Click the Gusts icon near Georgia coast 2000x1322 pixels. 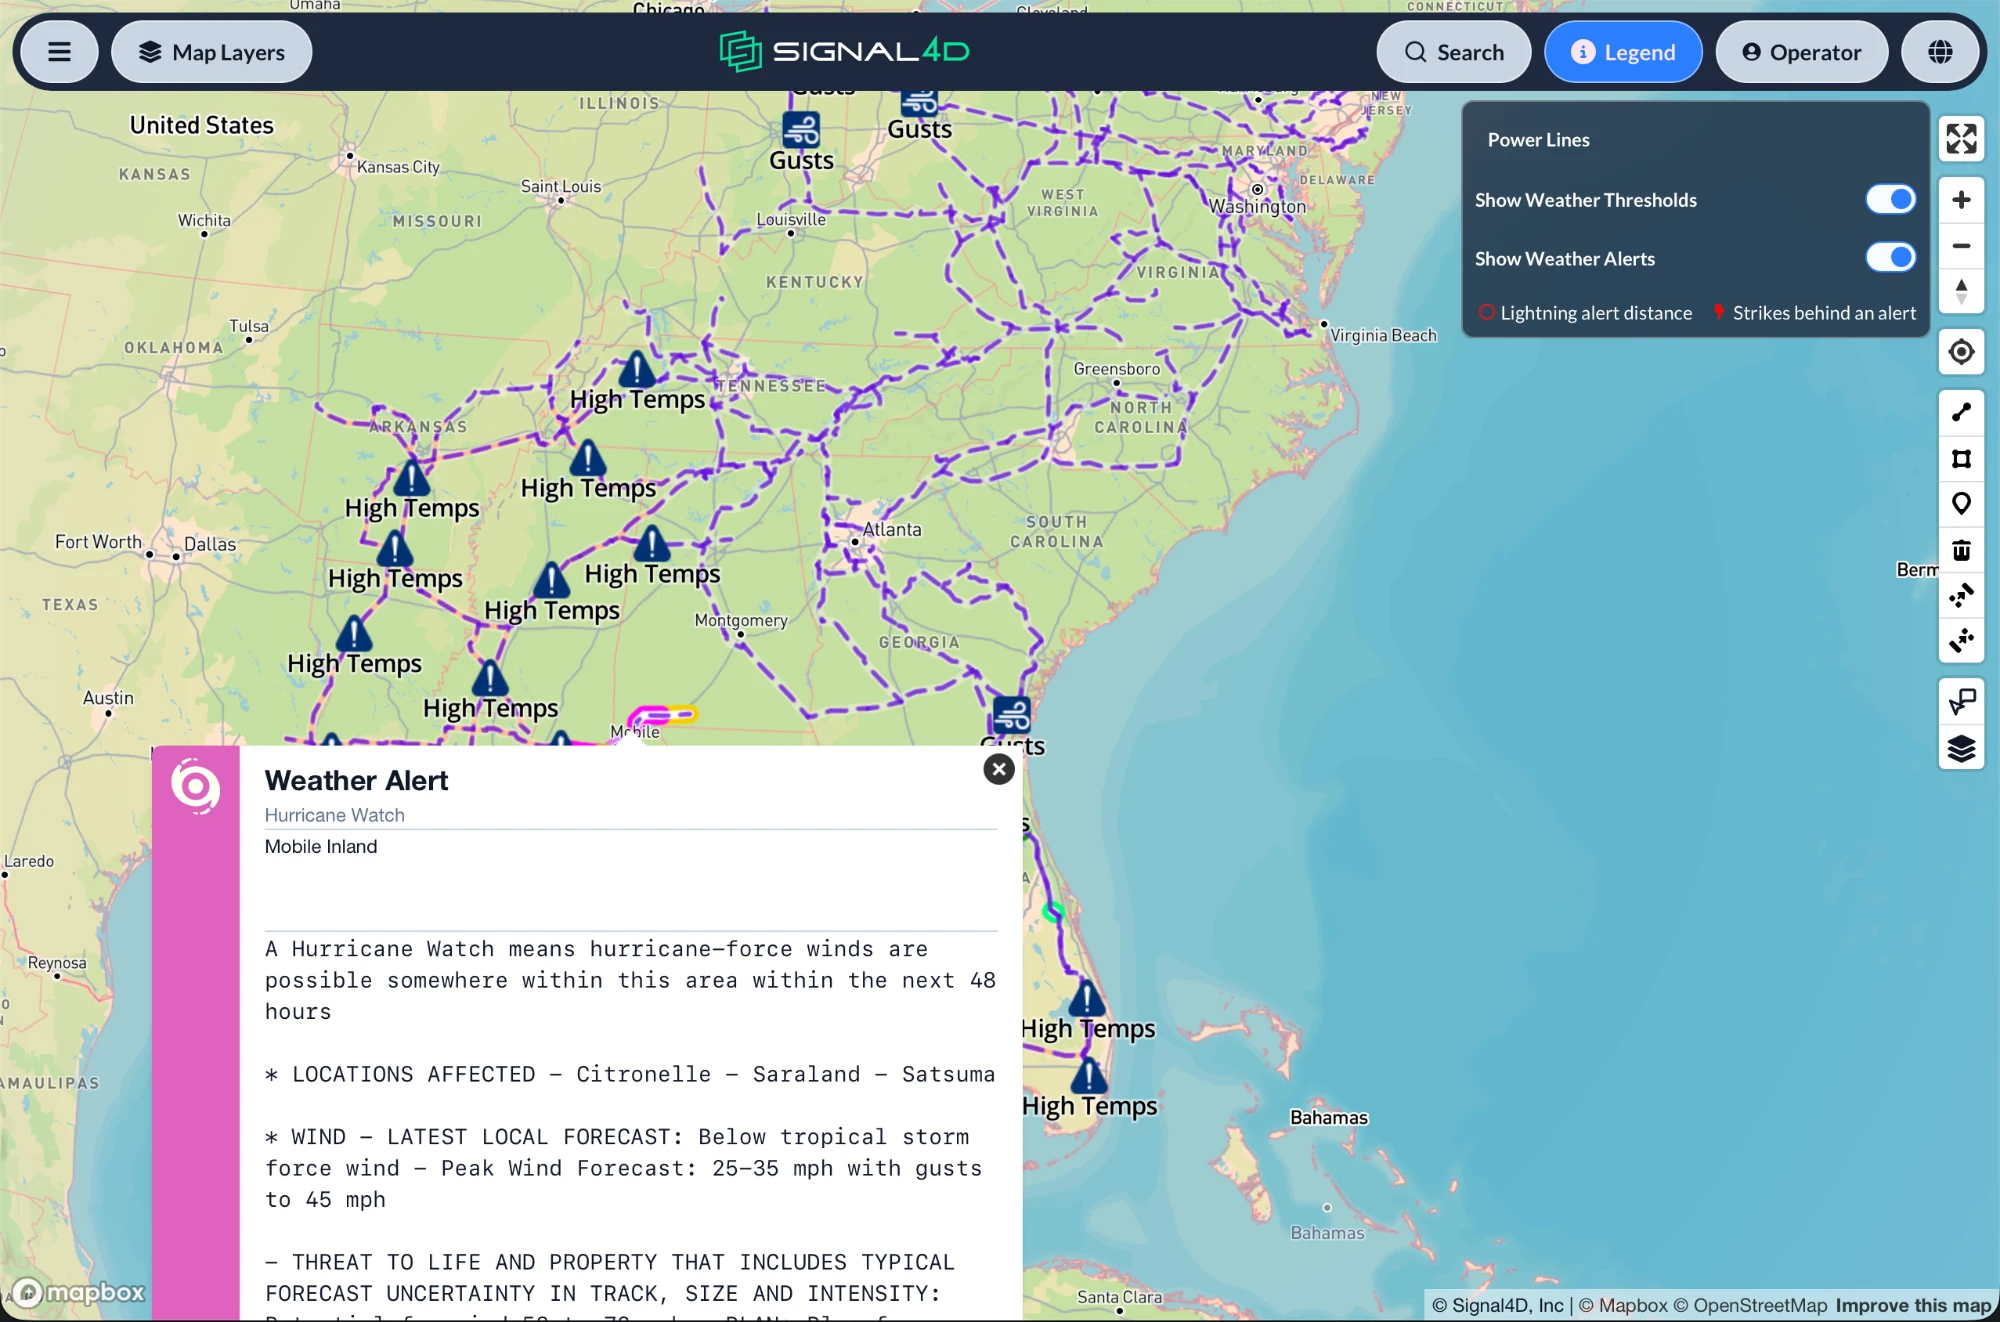[1011, 716]
